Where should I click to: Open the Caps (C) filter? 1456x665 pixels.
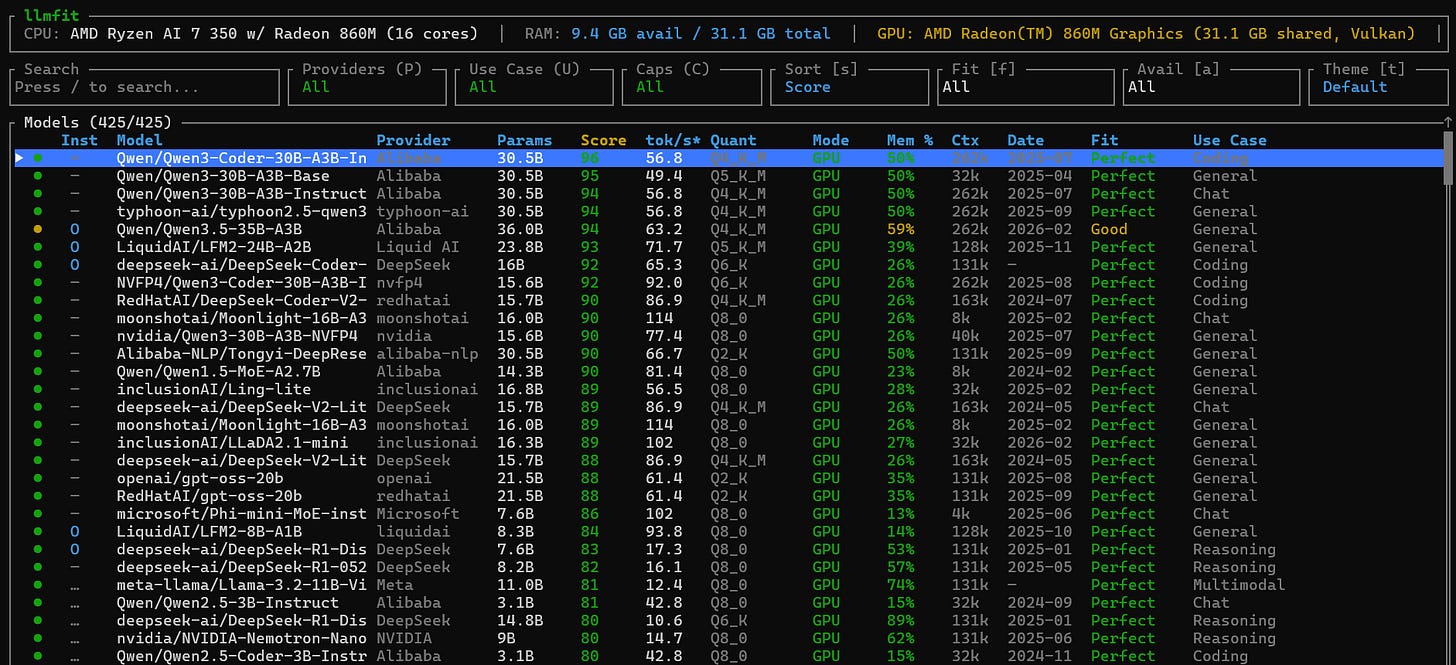click(692, 87)
